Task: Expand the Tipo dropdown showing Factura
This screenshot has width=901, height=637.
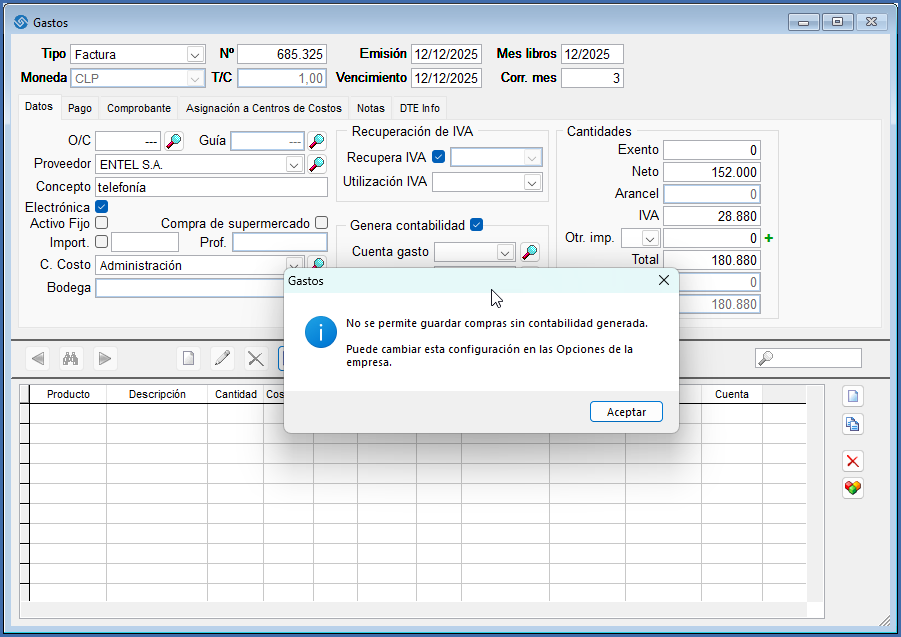Action: coord(194,54)
